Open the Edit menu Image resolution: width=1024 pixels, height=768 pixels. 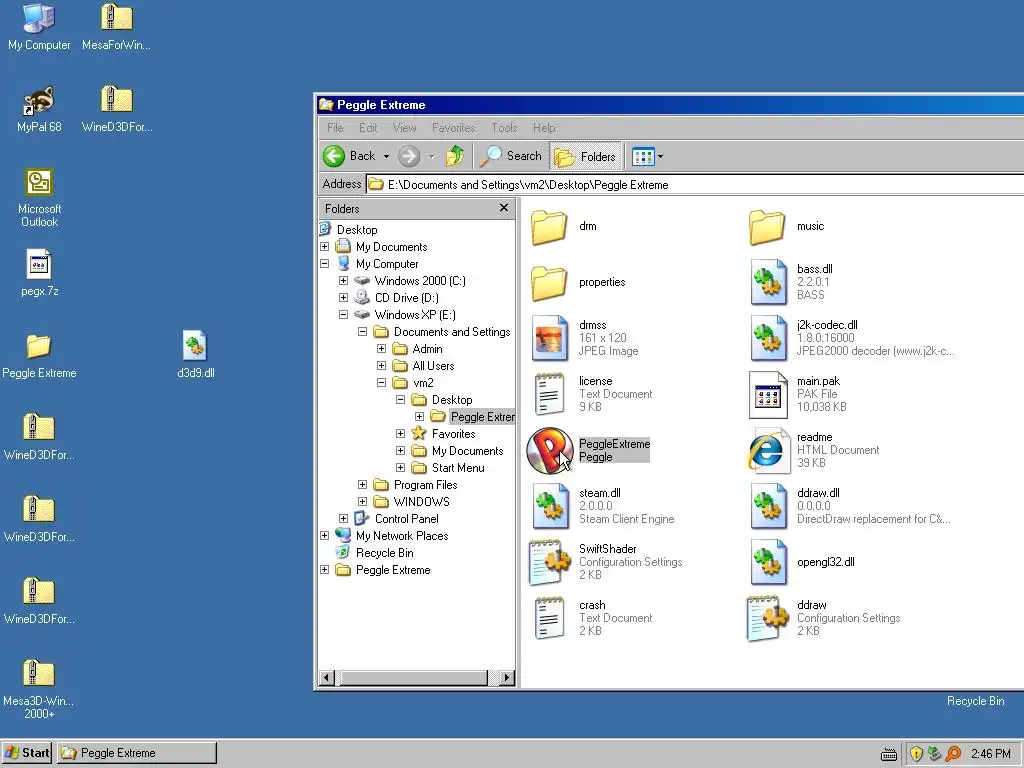point(368,128)
